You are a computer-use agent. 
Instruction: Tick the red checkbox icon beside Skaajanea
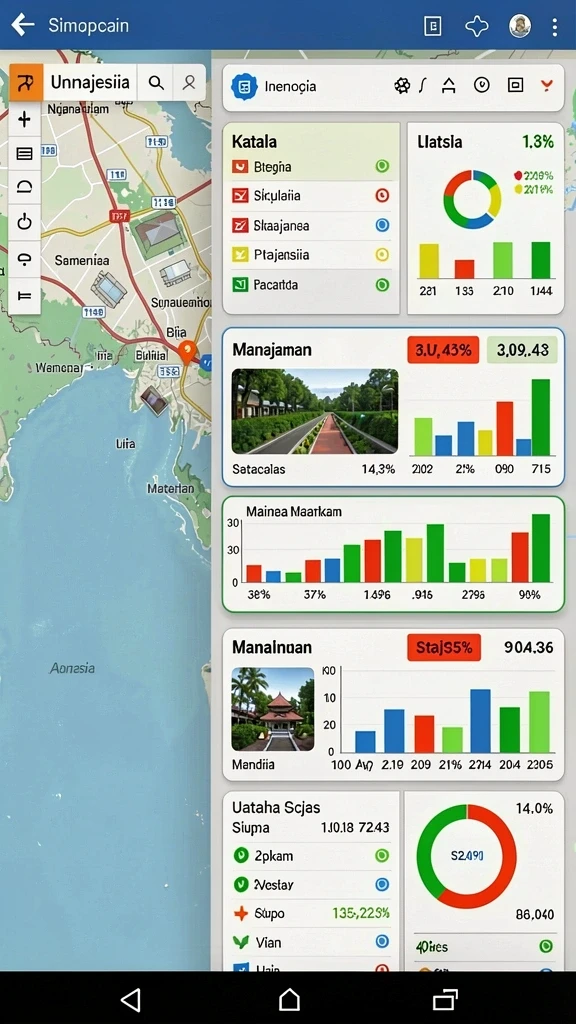click(x=240, y=225)
